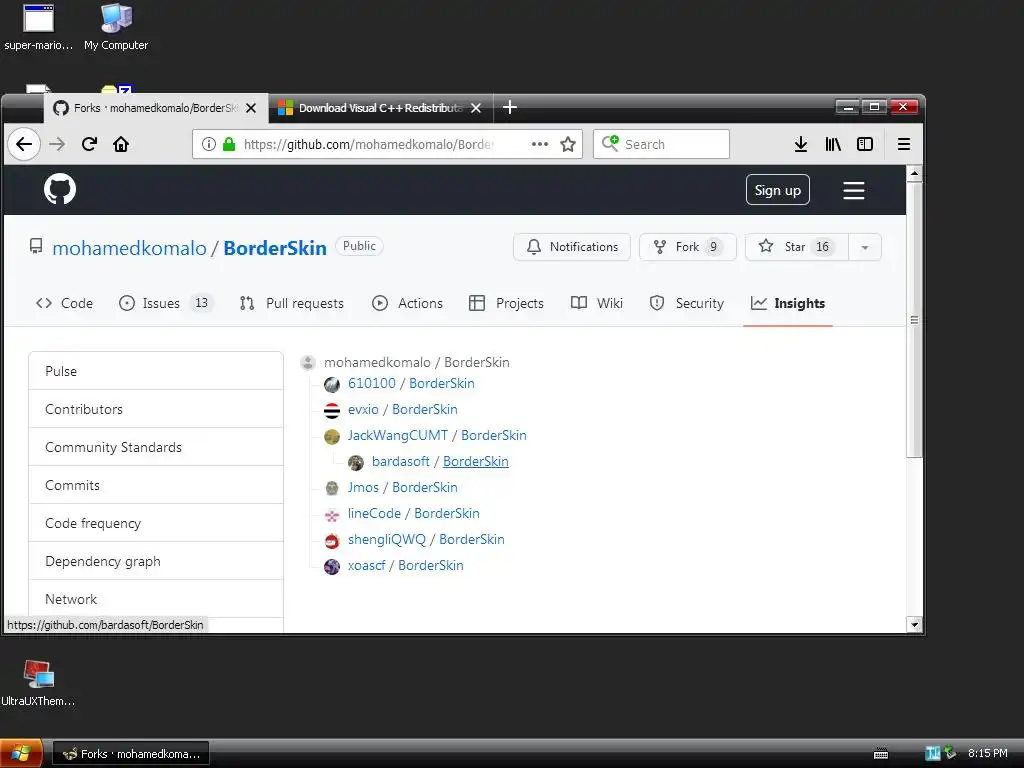Screen dimensions: 1024x768
Task: Click the taskbar clock showing 8:15 PM
Action: pyautogui.click(x=987, y=753)
